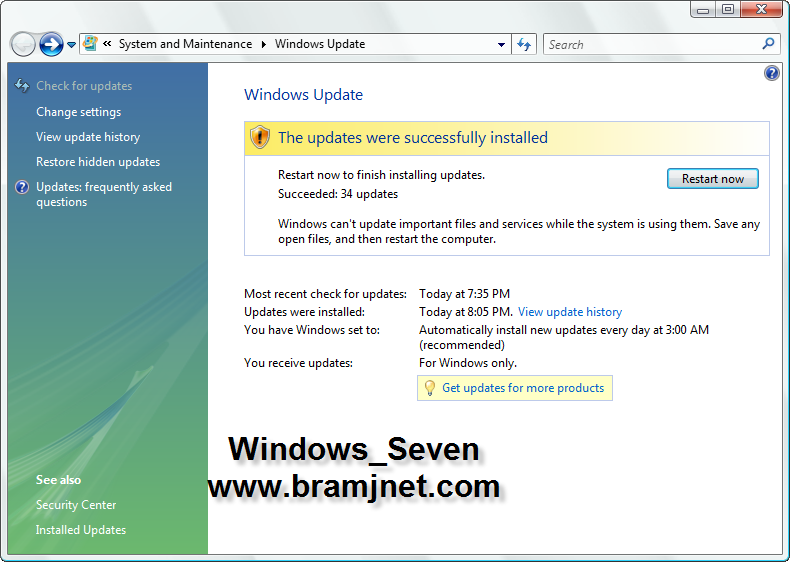Close the Windows Update window
This screenshot has width=790, height=562.
point(762,10)
